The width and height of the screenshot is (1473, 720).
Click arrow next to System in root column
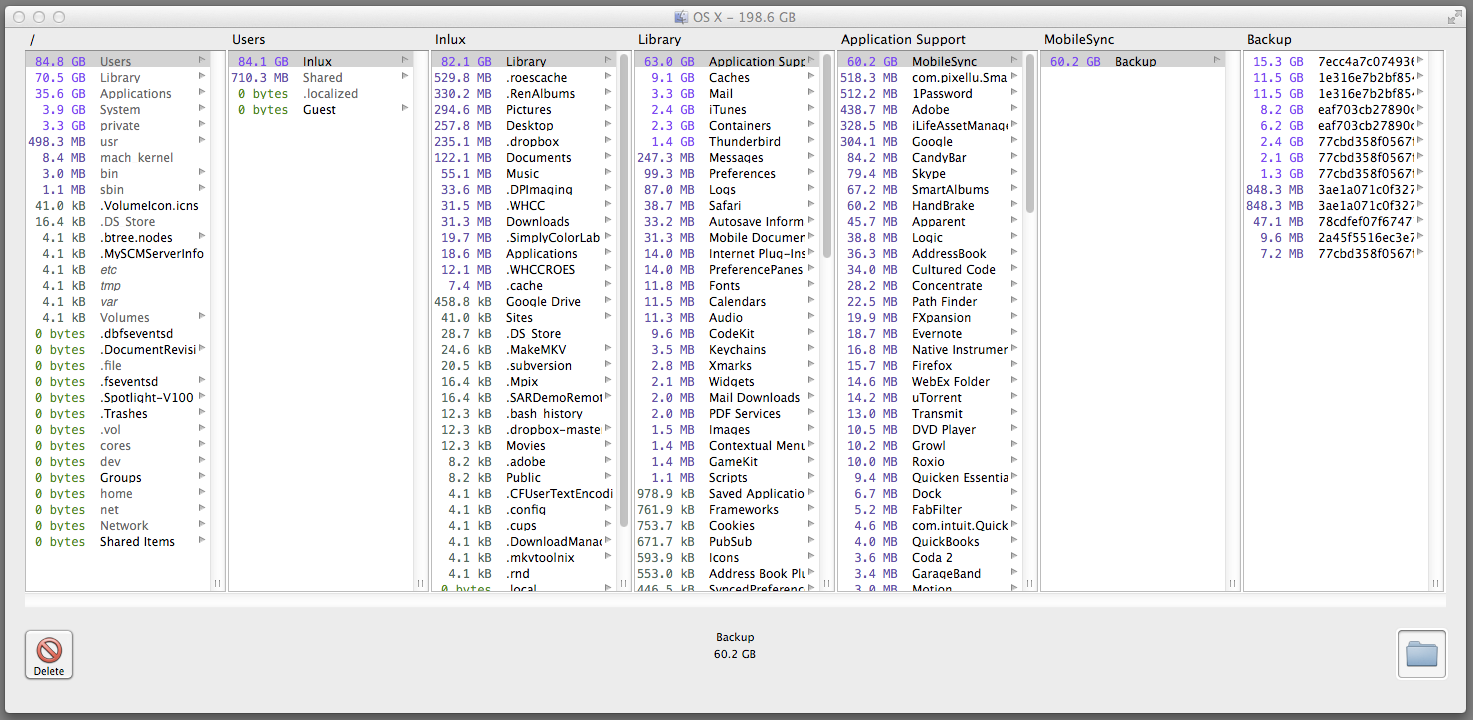[202, 108]
